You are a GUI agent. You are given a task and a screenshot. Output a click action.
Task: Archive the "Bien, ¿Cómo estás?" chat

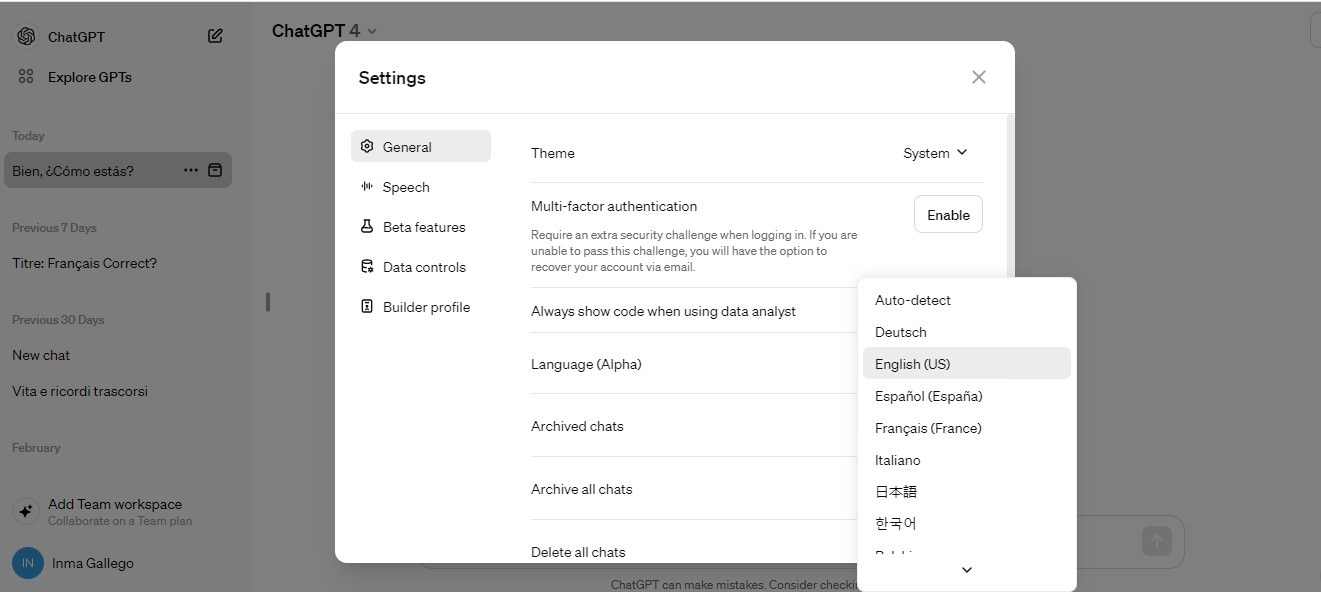click(x=215, y=170)
